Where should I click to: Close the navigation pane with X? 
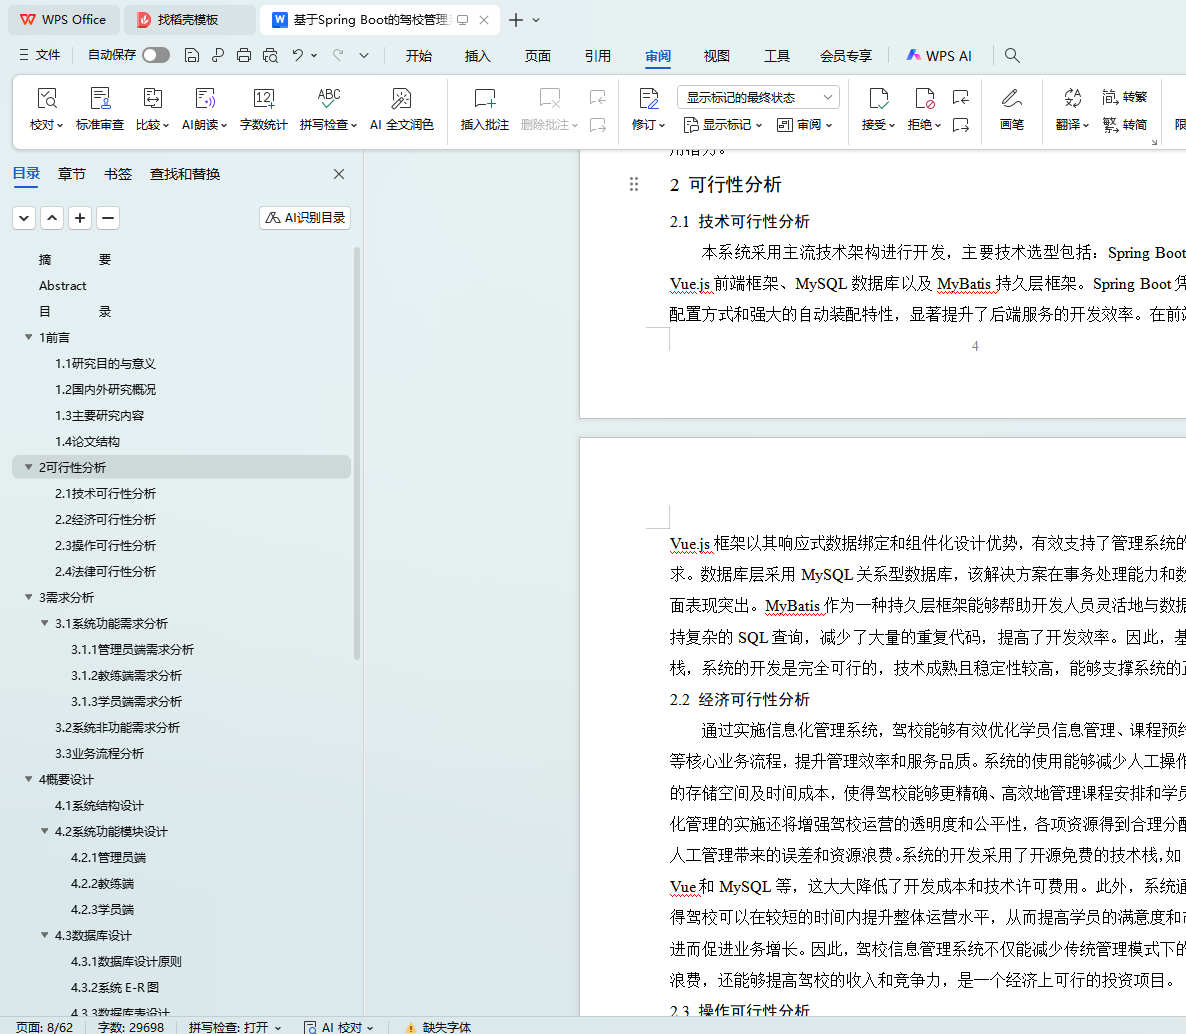coord(339,174)
